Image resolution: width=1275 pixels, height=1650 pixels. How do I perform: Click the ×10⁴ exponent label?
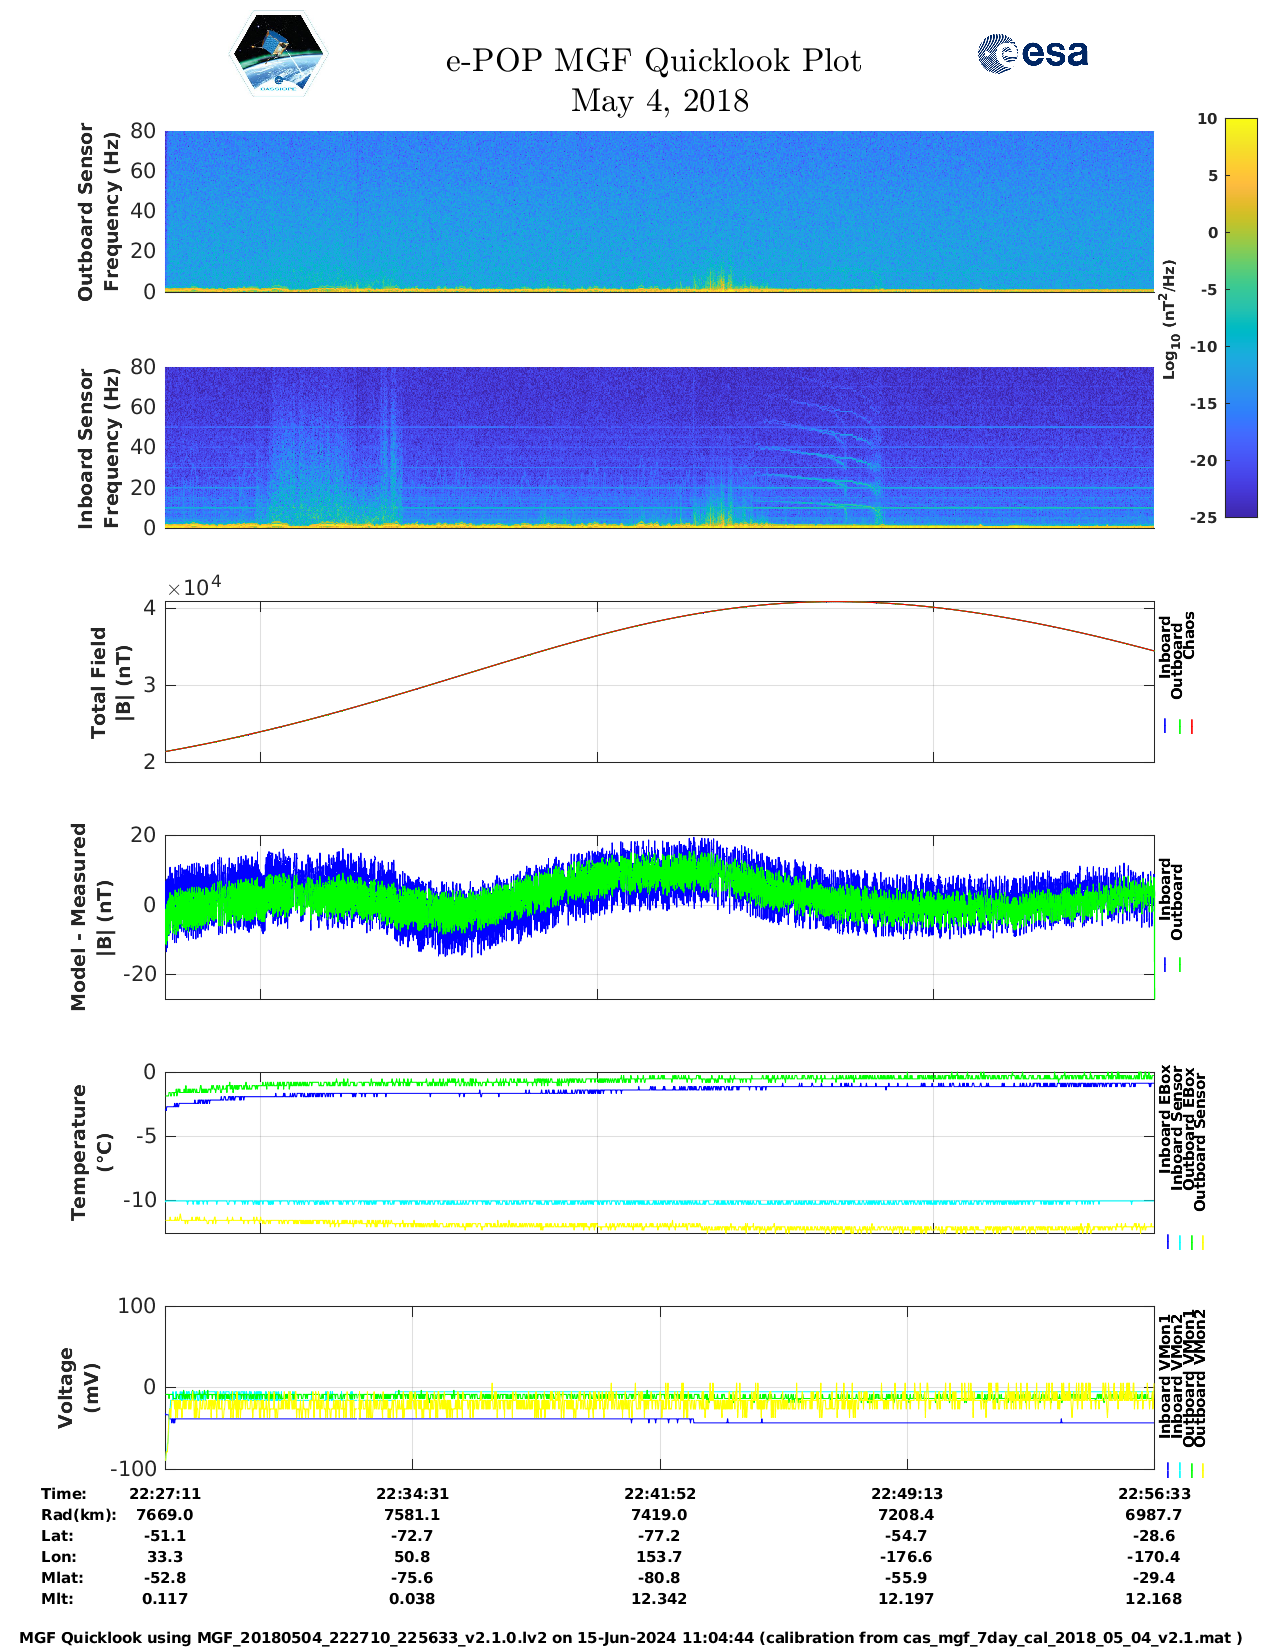point(194,587)
